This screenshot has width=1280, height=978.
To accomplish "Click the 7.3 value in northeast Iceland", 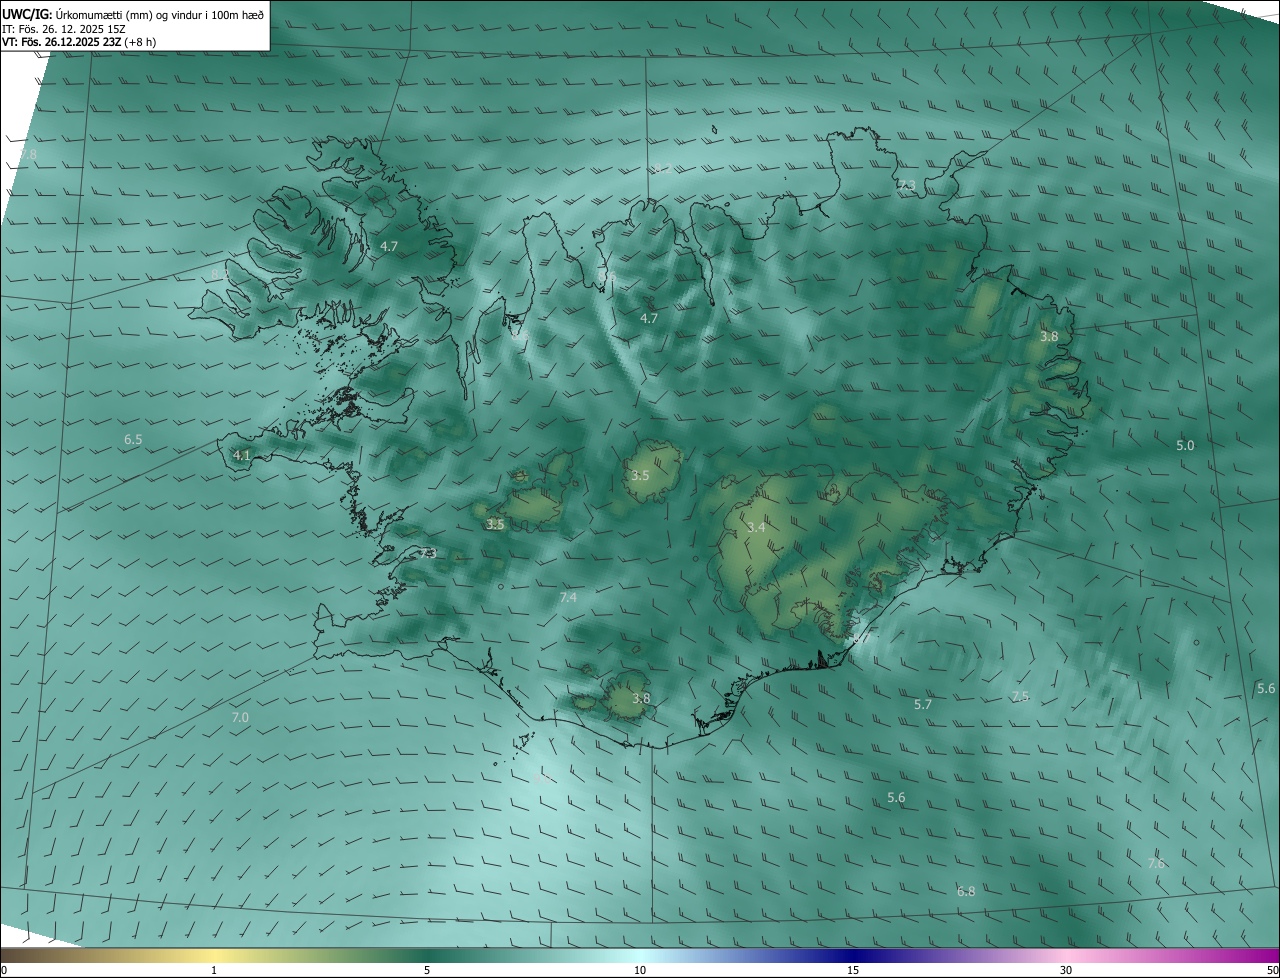I will [x=906, y=185].
